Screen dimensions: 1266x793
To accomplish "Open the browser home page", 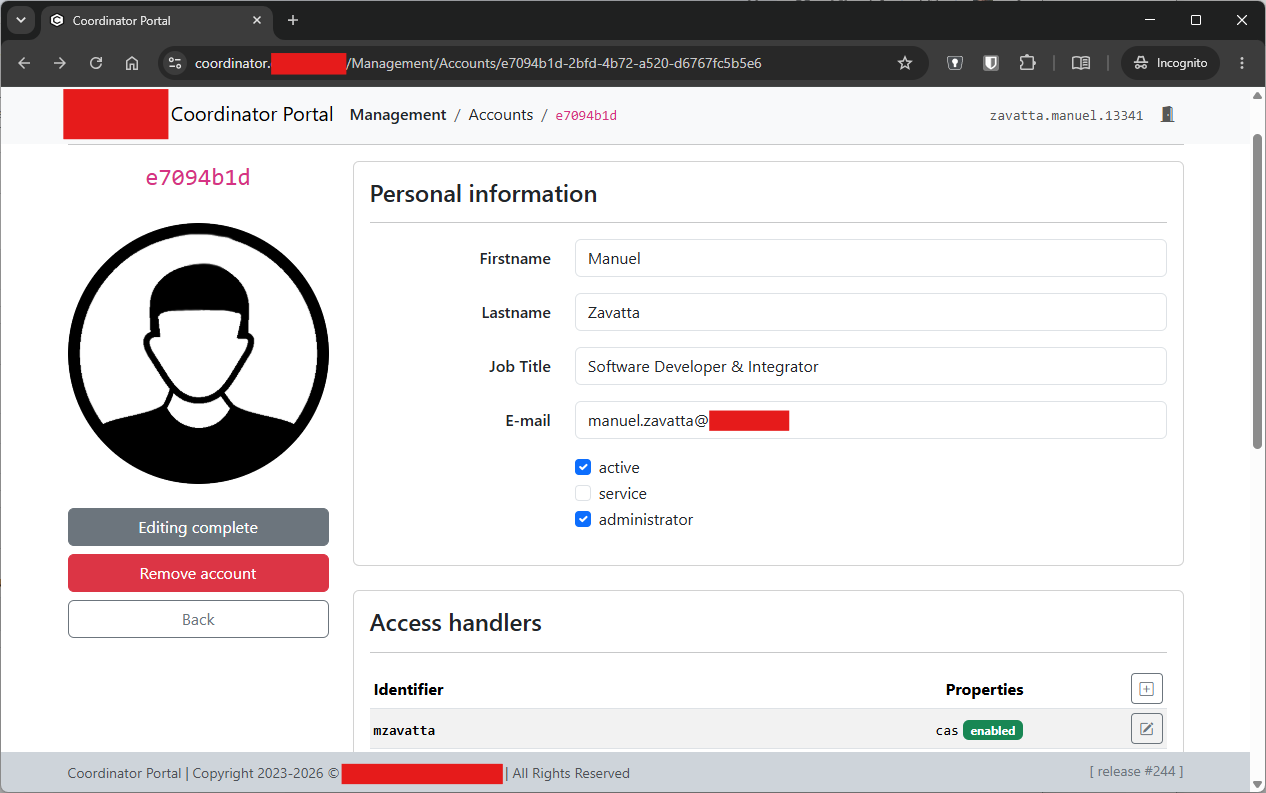I will point(132,63).
